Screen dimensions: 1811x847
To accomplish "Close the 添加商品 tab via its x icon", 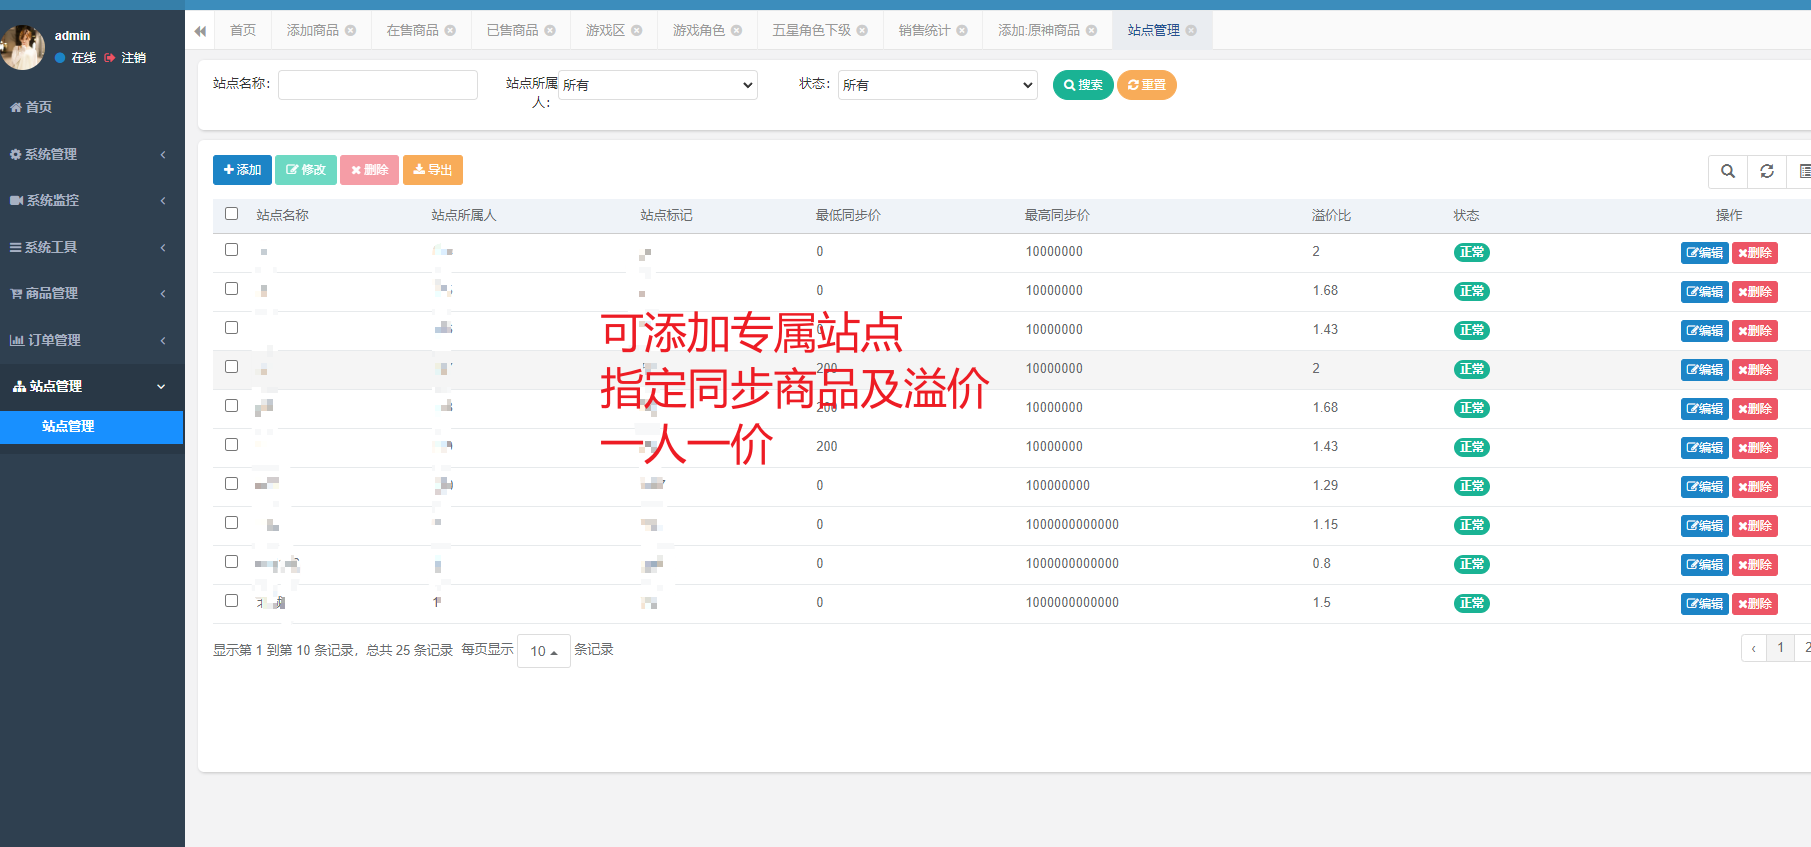I will coord(350,31).
